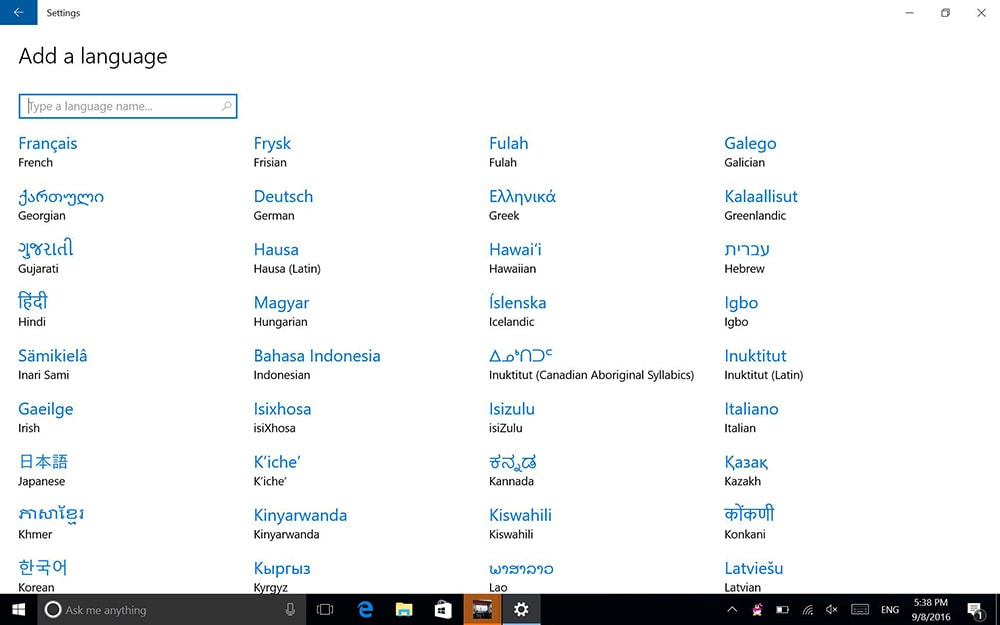Open the clock showing 5:38 PM
This screenshot has height=625, width=1000.
[931, 609]
